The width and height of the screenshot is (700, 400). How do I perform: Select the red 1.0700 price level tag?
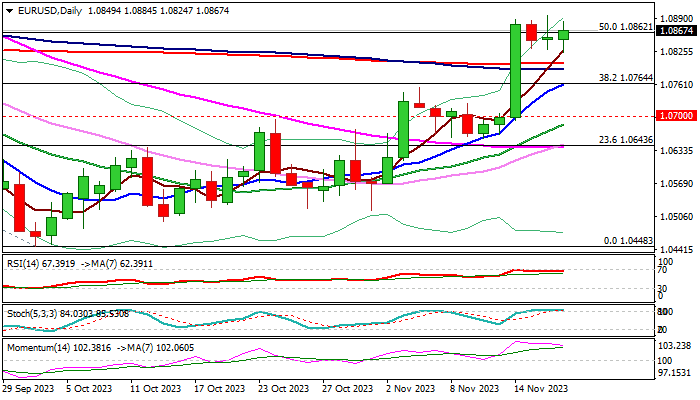677,116
